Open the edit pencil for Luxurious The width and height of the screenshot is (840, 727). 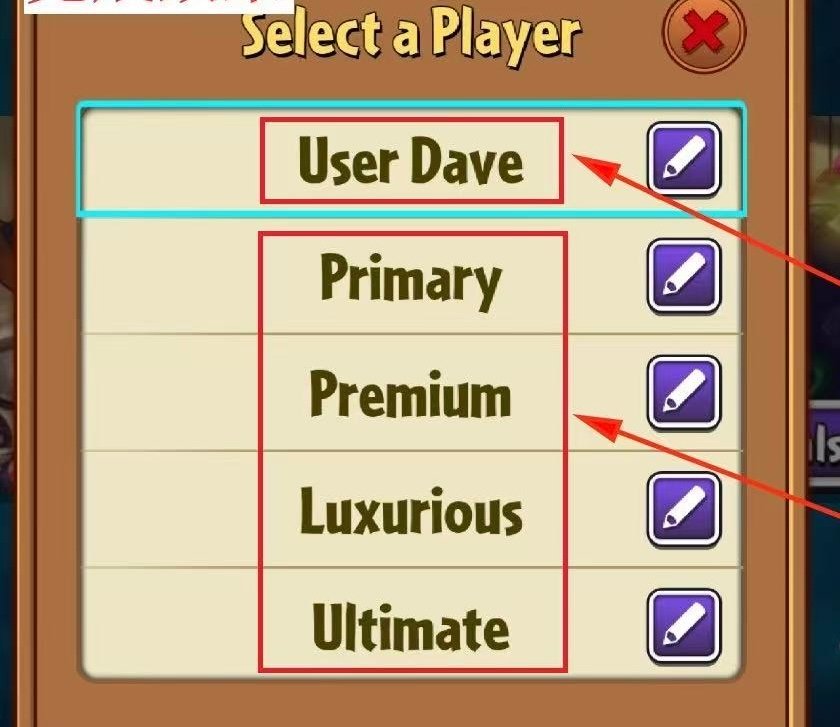(684, 509)
